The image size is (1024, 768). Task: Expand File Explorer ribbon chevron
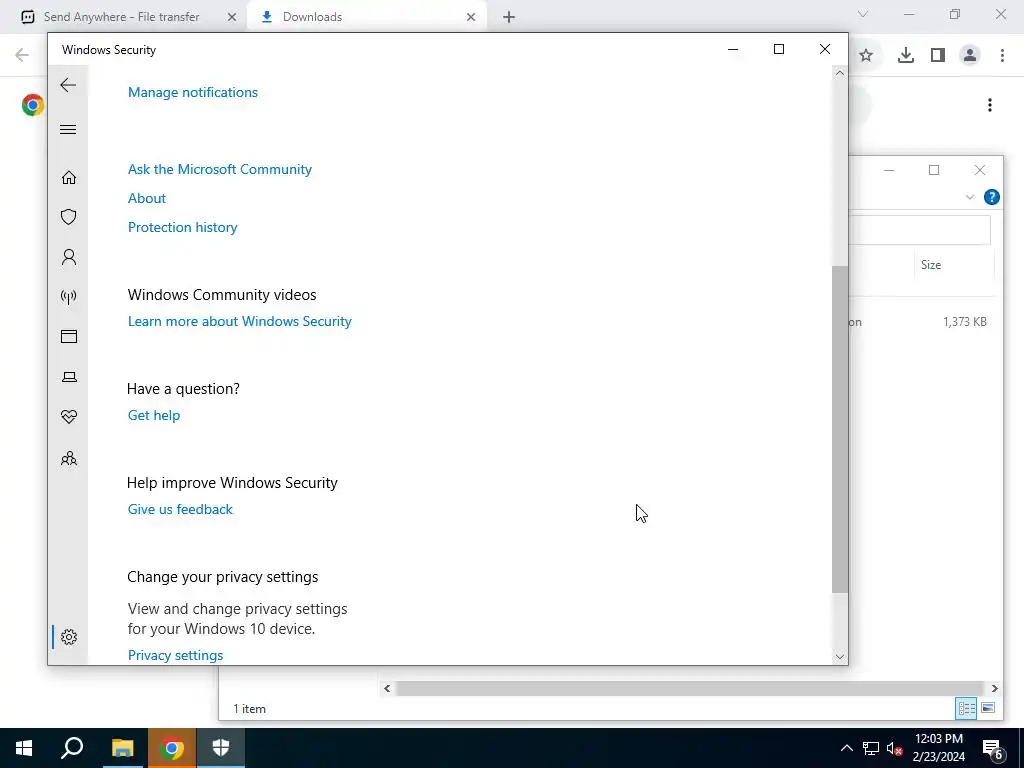click(970, 197)
